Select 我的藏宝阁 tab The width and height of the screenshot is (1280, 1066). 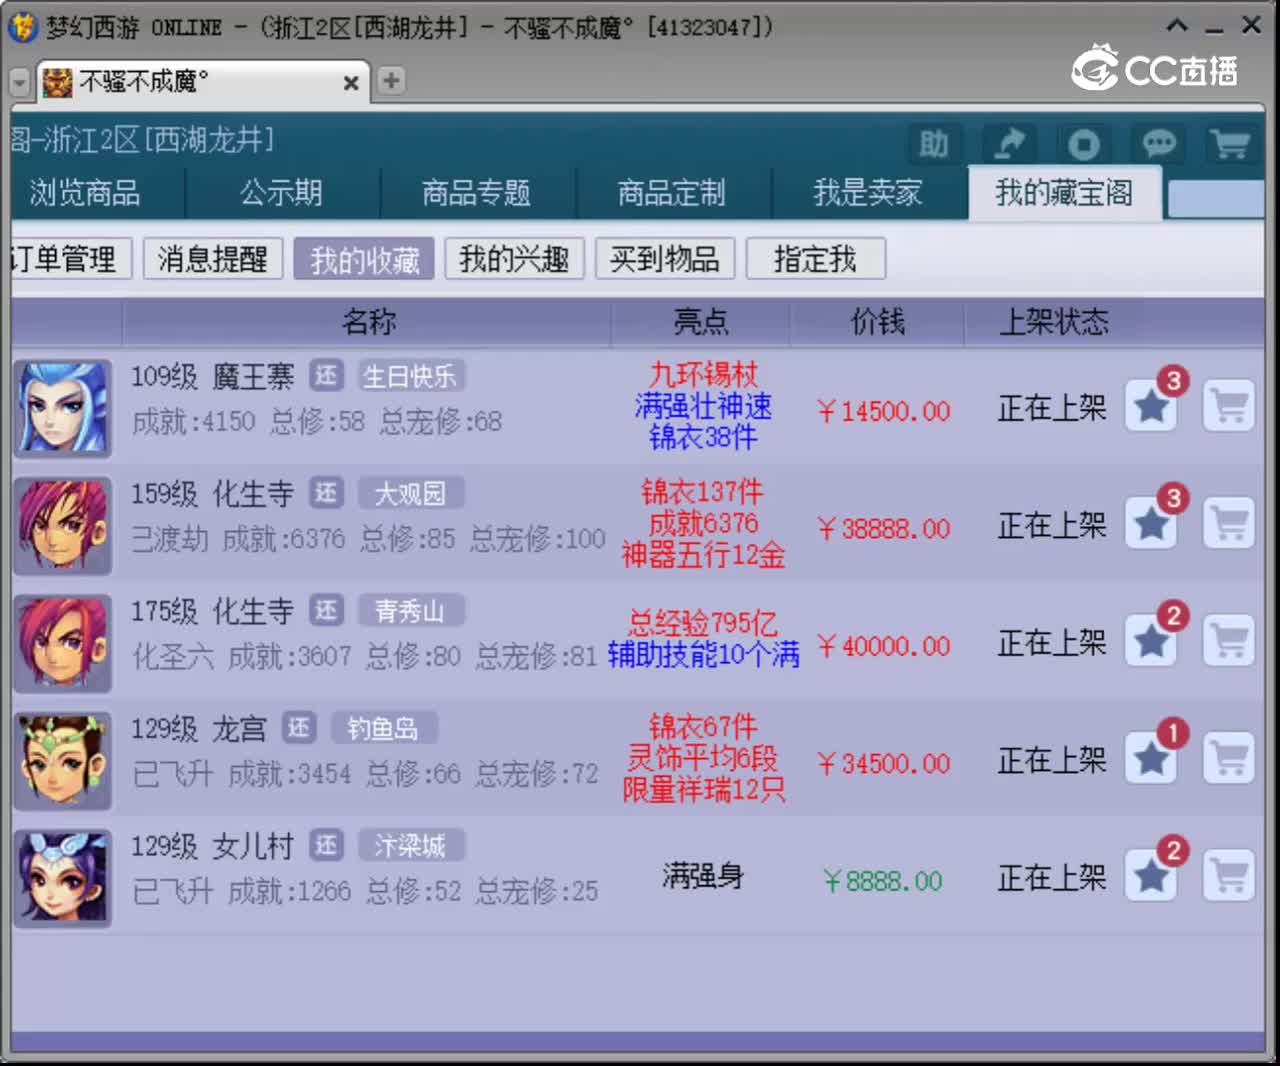pos(1064,193)
